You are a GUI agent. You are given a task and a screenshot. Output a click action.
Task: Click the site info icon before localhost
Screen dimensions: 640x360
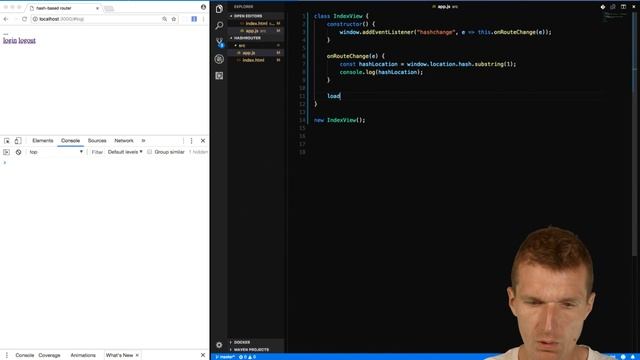(35, 19)
